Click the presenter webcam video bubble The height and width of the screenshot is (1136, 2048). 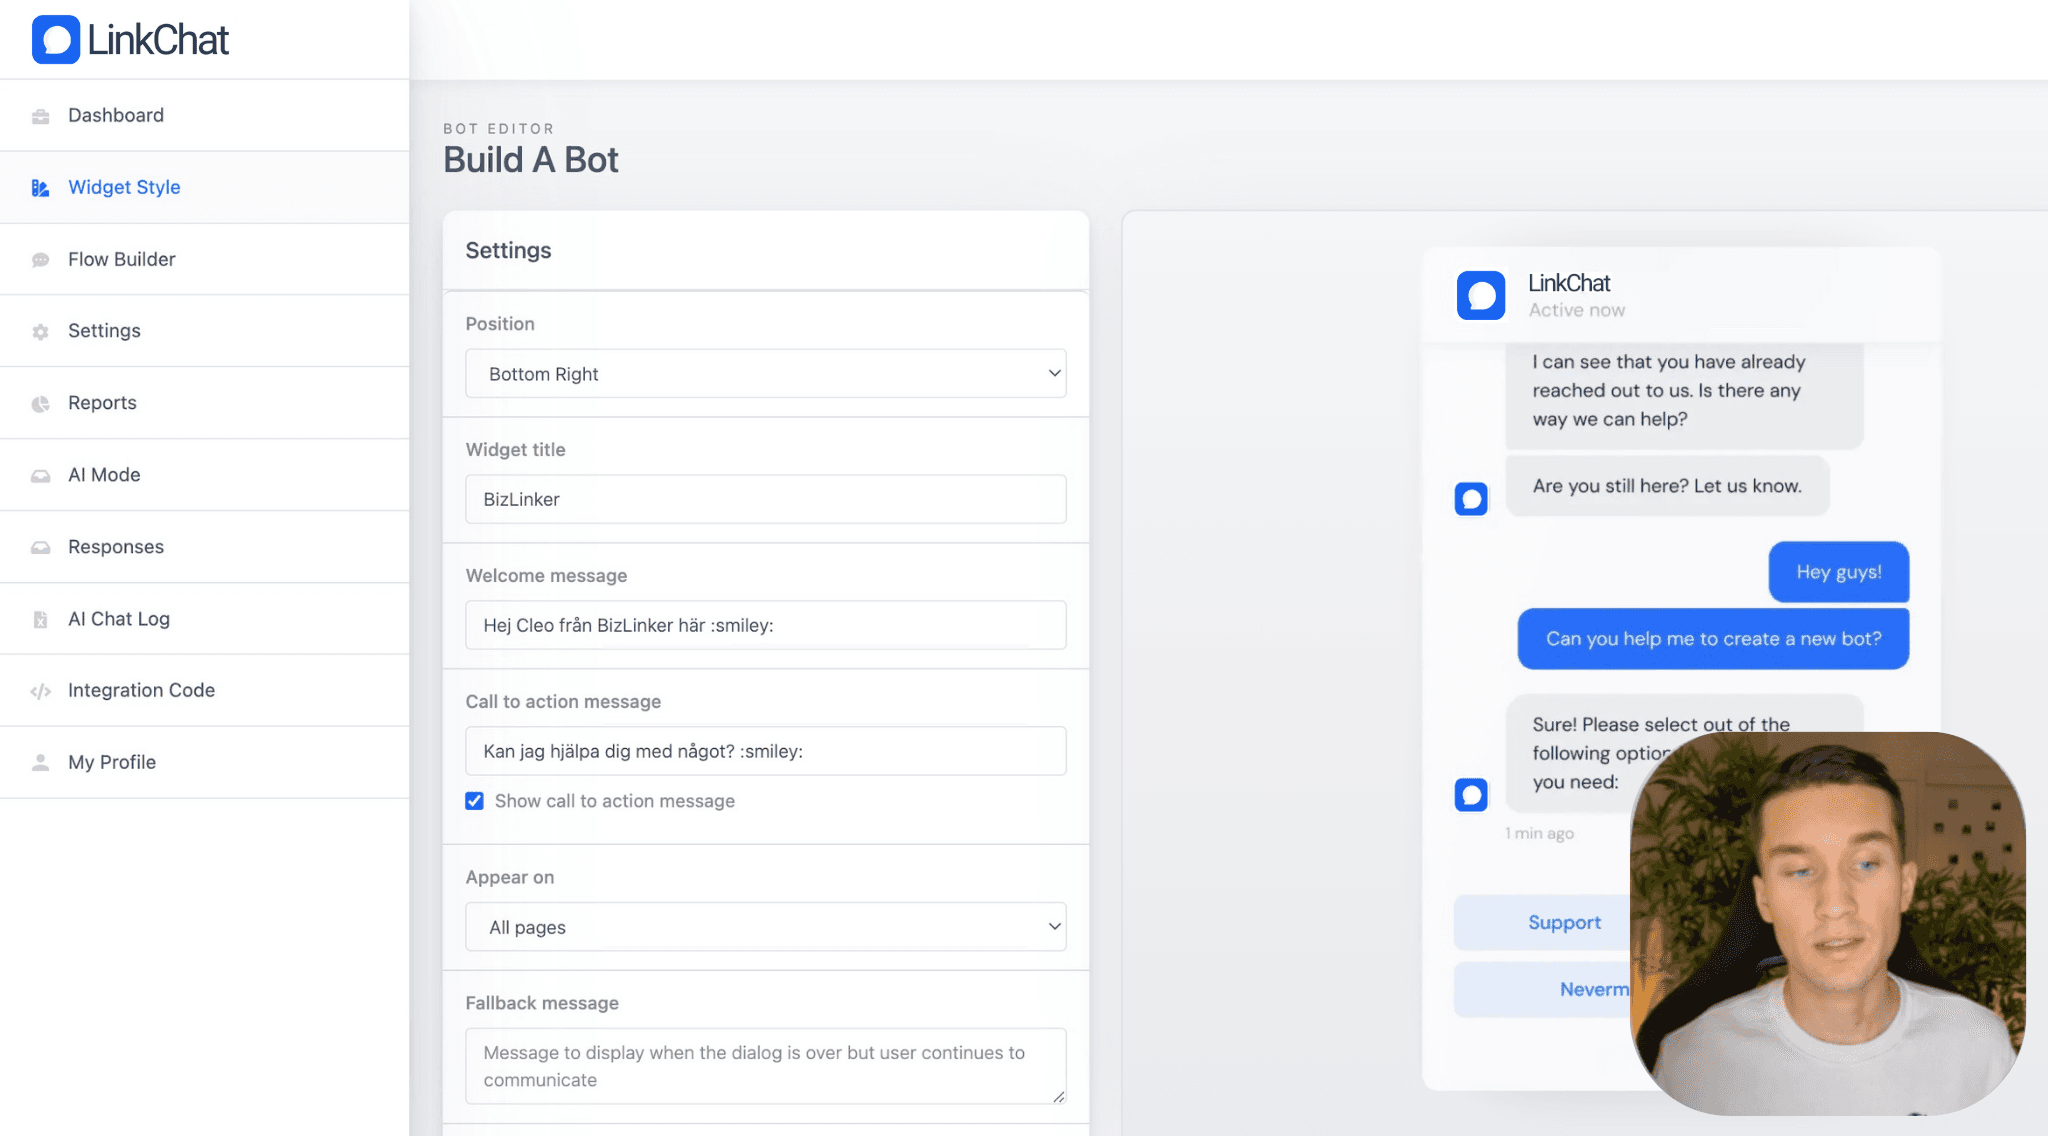[x=1828, y=924]
